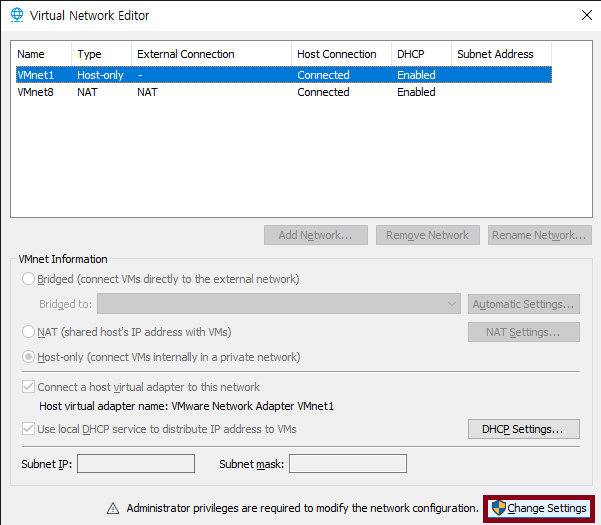Click Remove Network button
Image resolution: width=601 pixels, height=525 pixels.
point(428,235)
